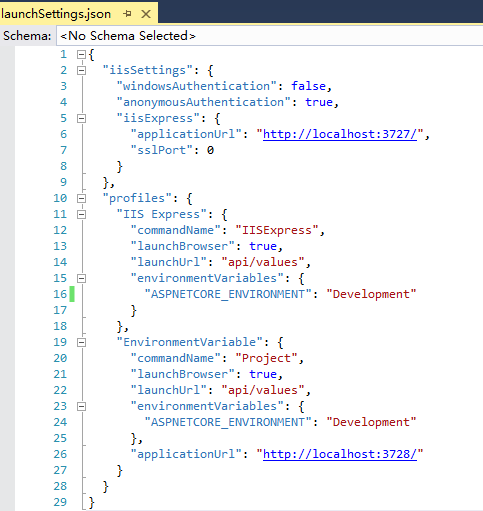Click the api/values value on line 14
This screenshot has height=511, width=483.
263,262
